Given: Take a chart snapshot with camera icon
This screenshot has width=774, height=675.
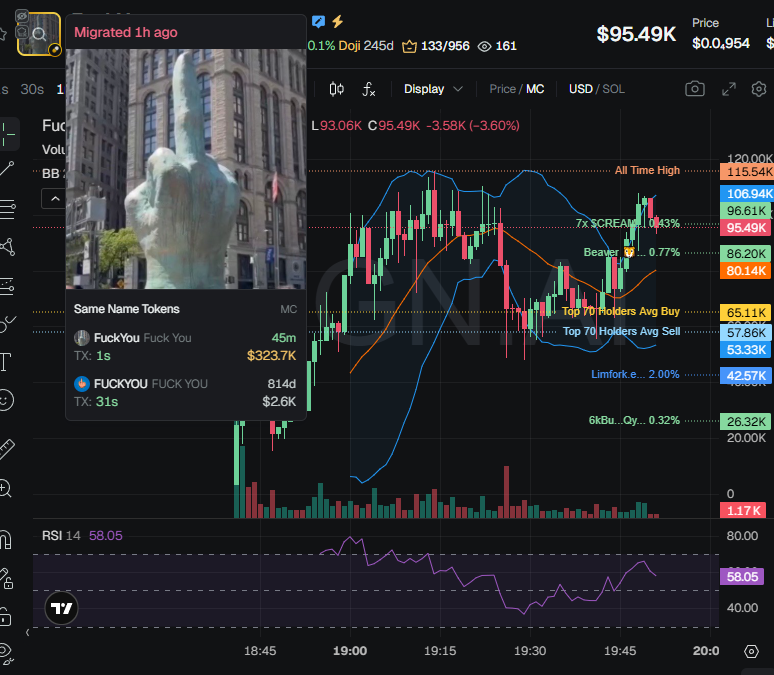Looking at the screenshot, I should click(695, 89).
